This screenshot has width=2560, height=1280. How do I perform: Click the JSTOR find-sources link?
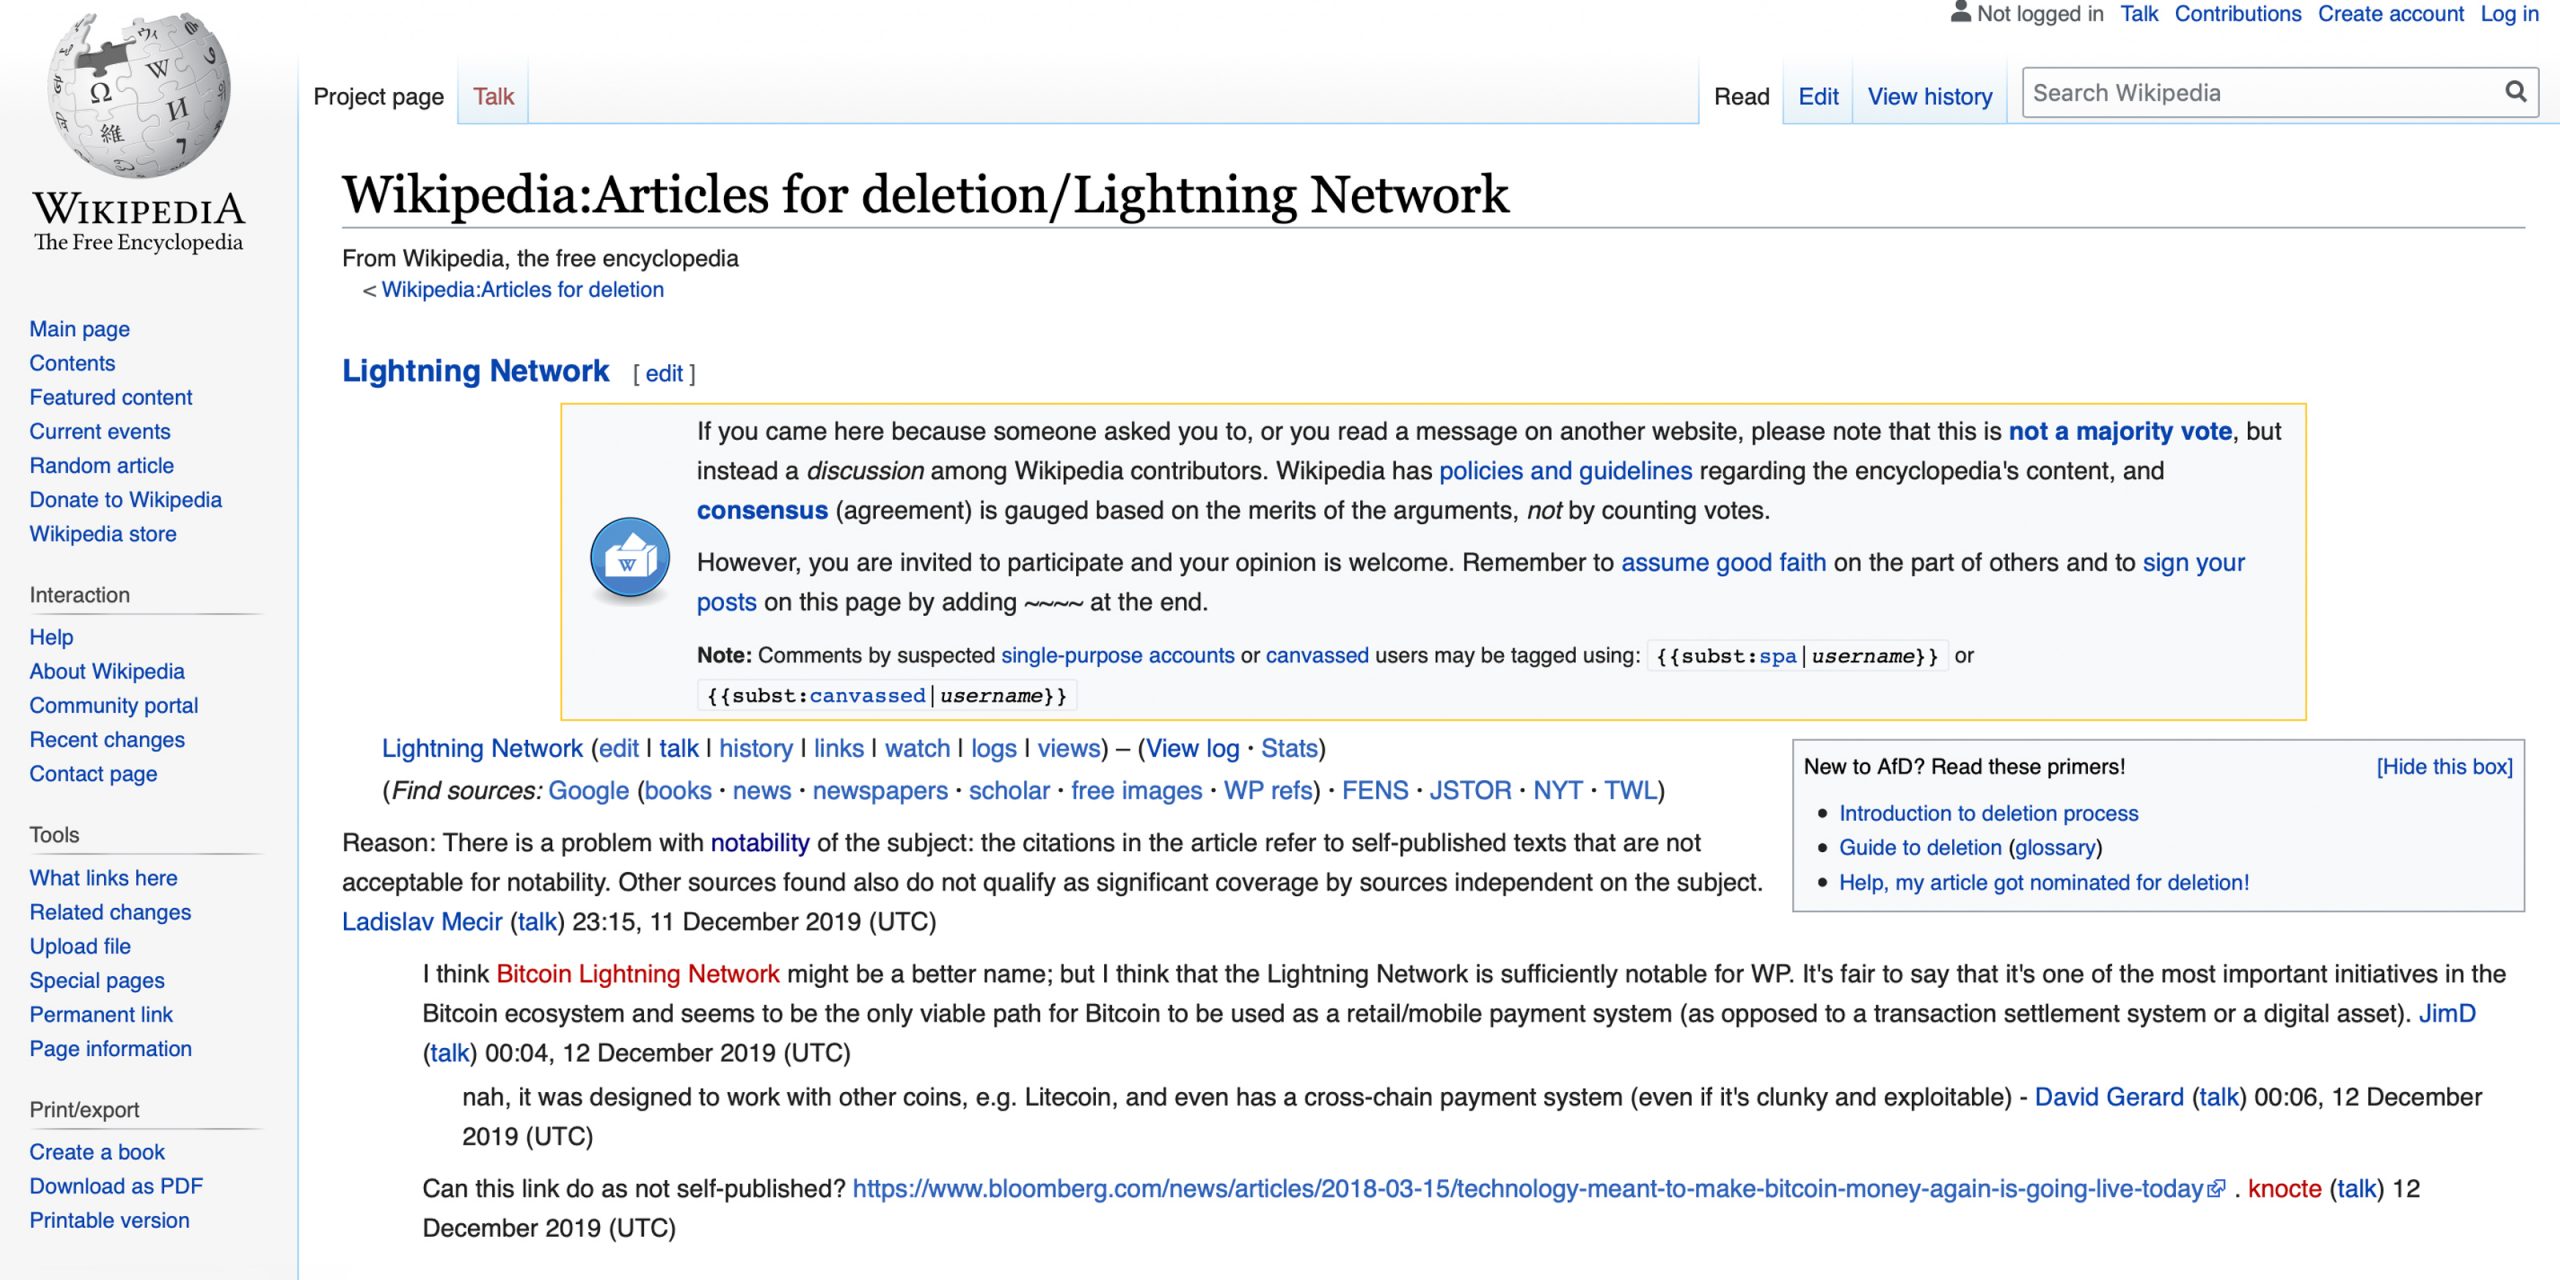point(1469,790)
